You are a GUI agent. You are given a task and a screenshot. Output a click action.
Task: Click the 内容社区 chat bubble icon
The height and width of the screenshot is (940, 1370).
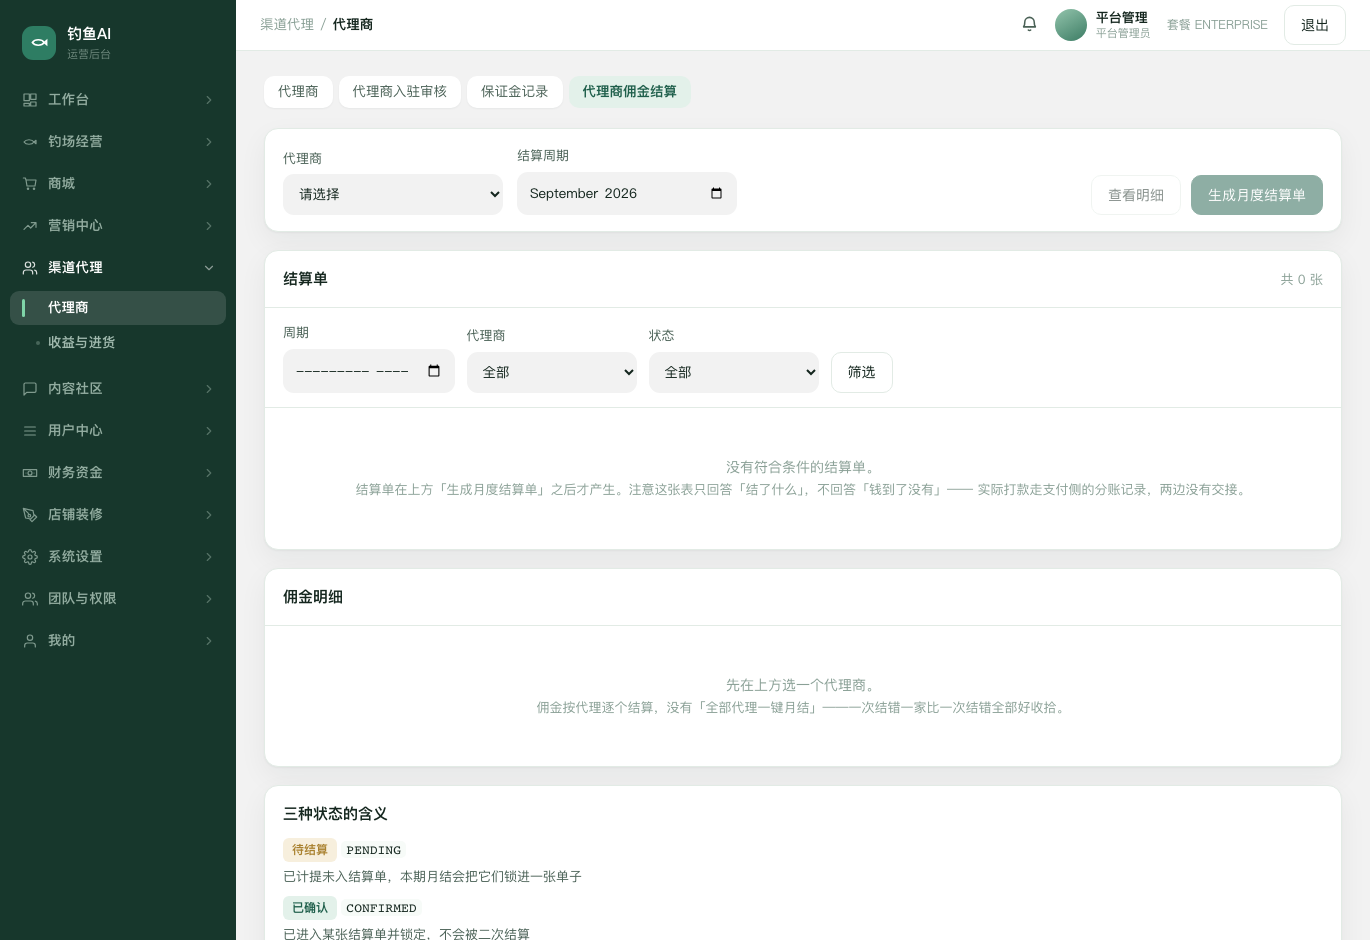coord(30,389)
